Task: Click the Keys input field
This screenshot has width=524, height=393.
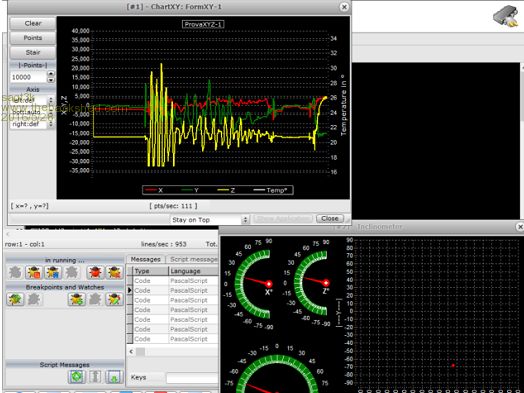Action: (192, 378)
